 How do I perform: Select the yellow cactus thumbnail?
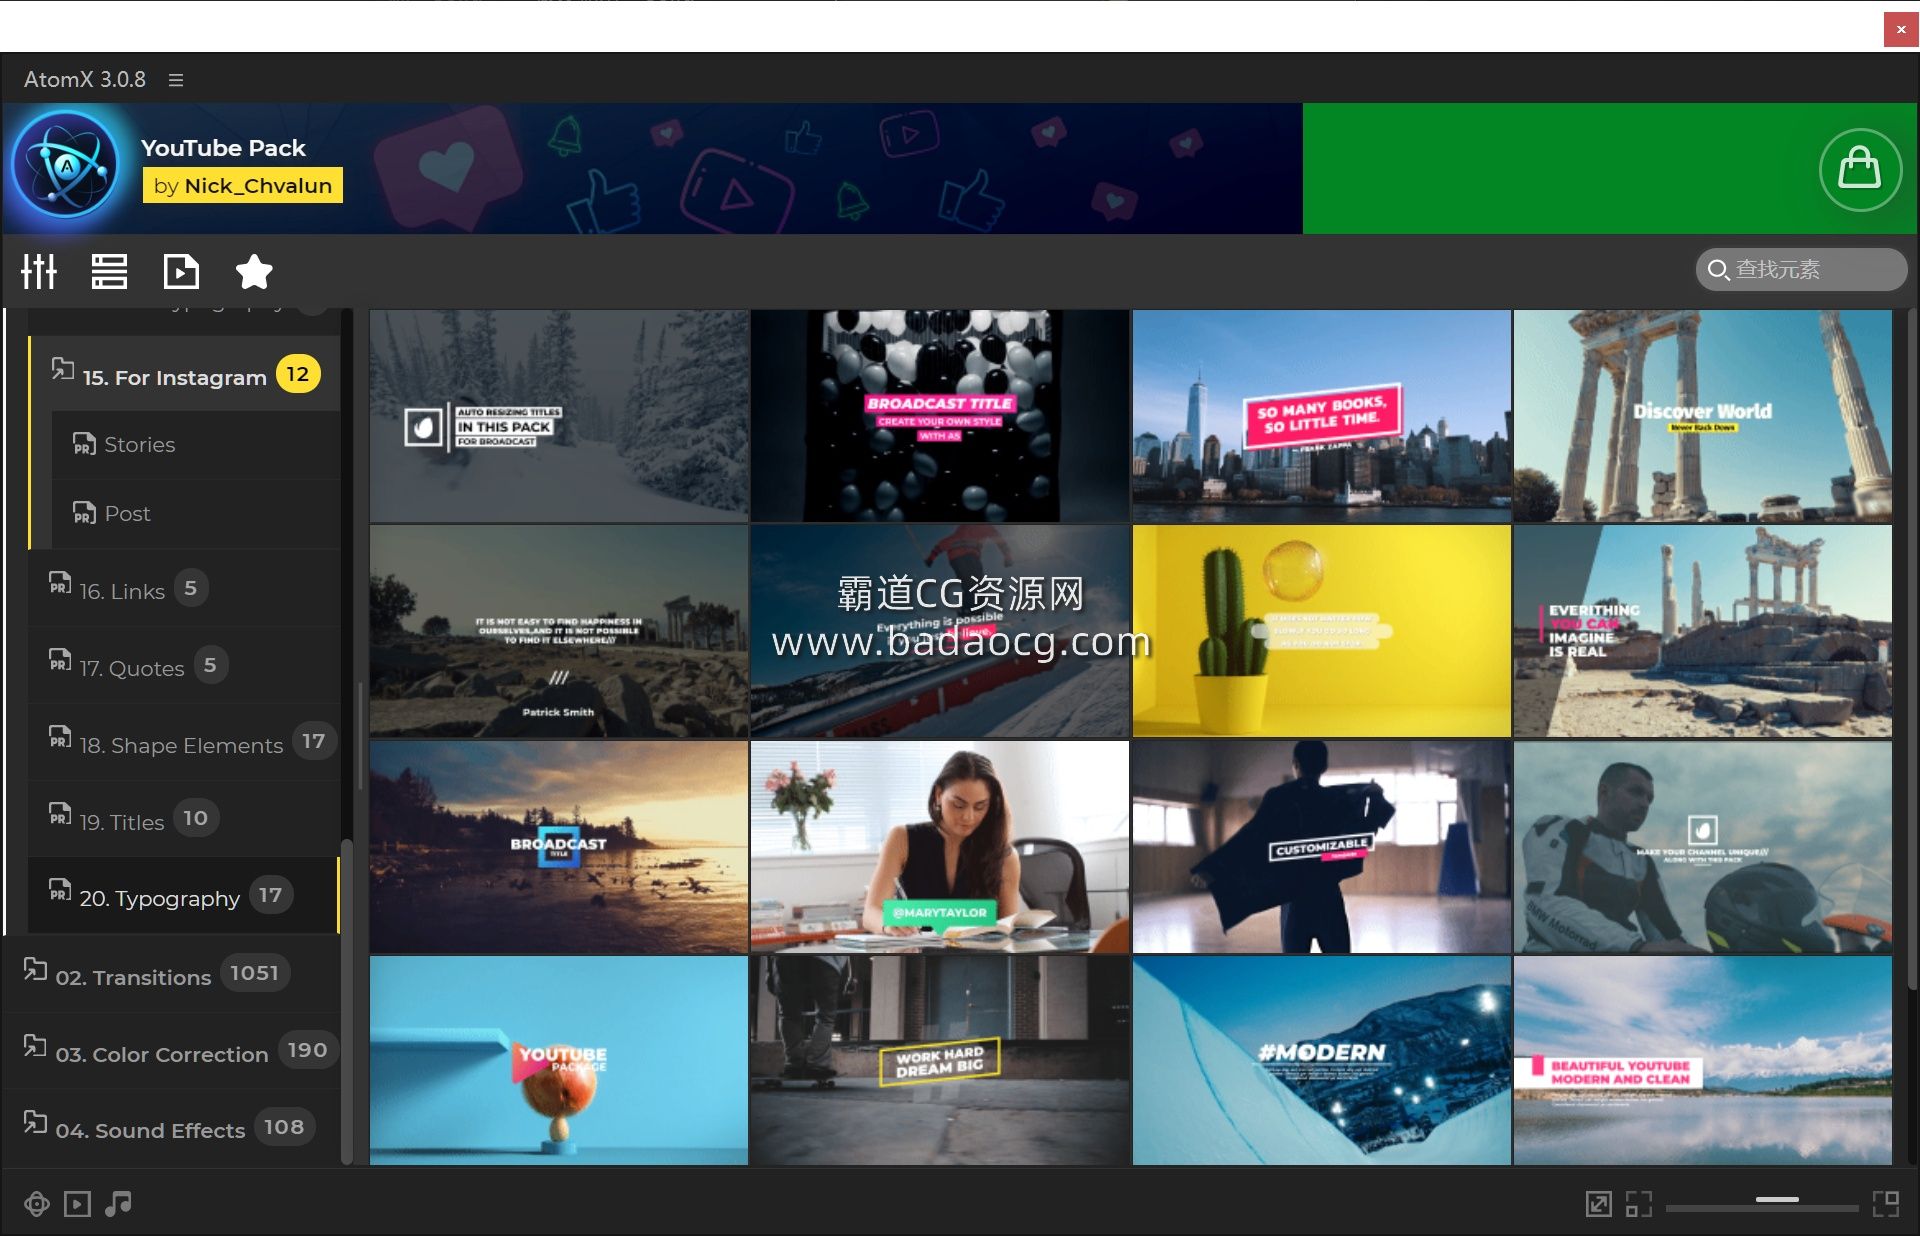[1321, 632]
